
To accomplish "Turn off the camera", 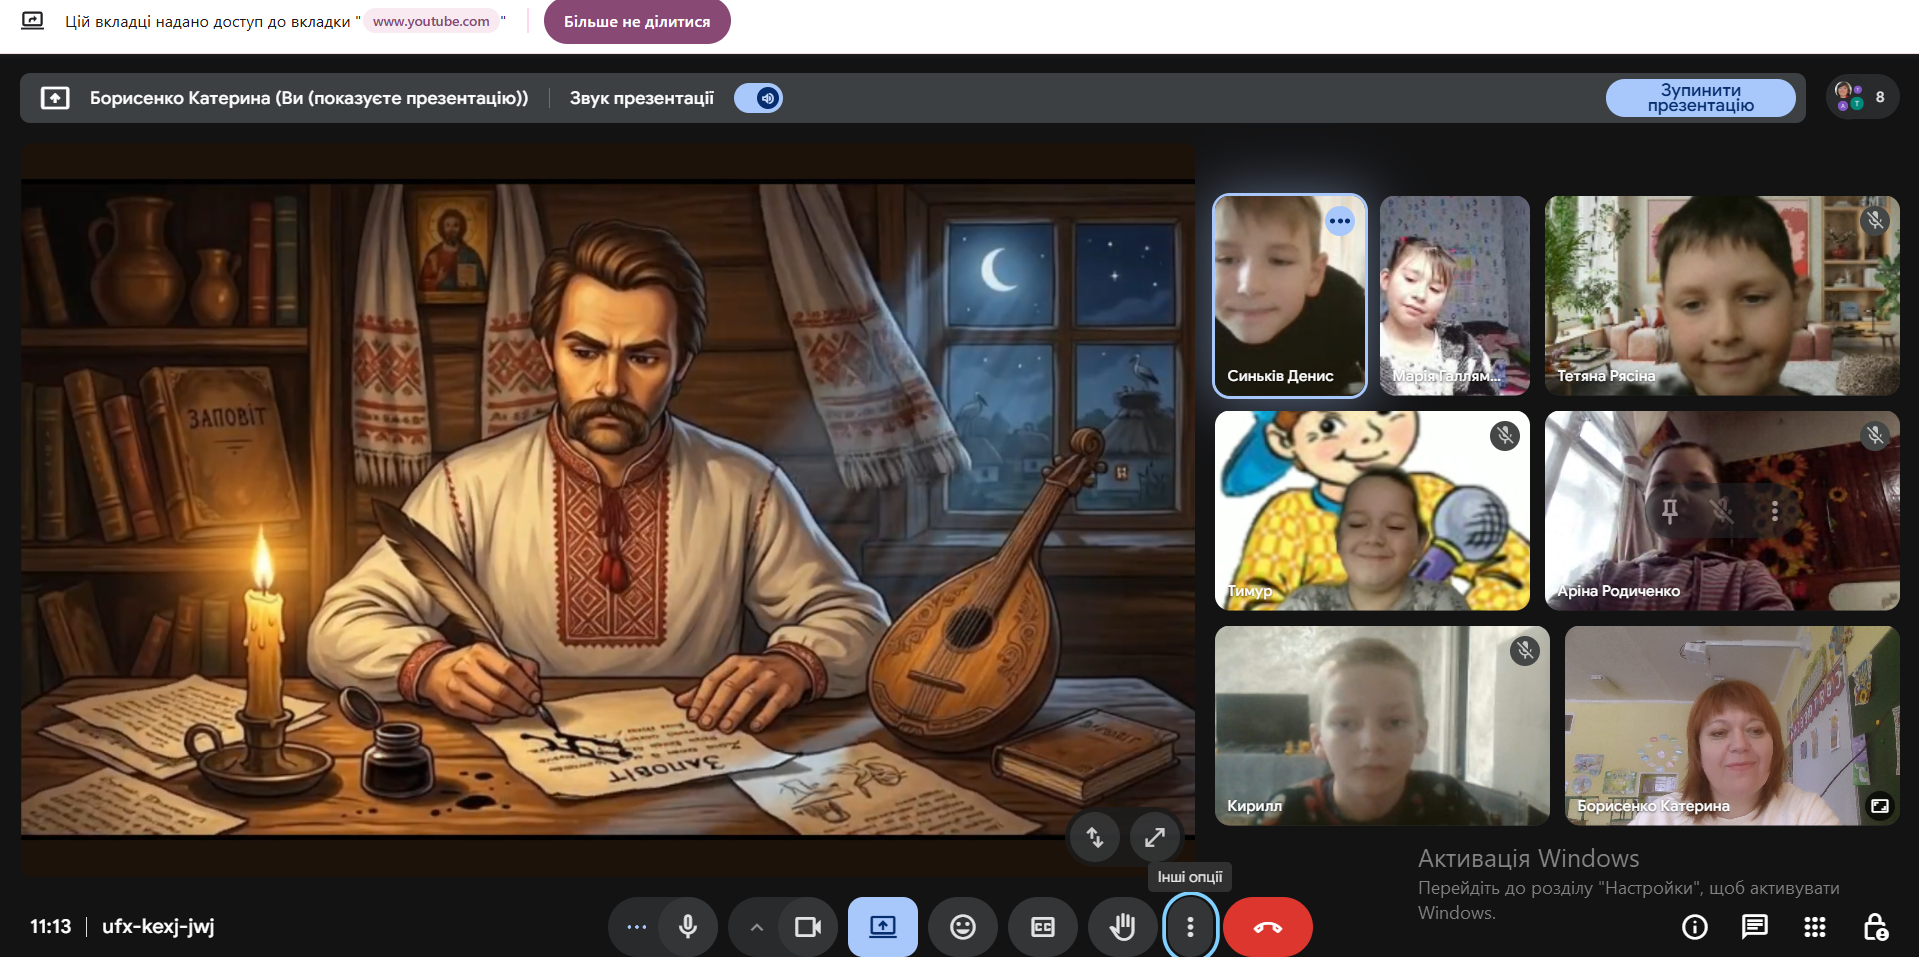I will (807, 927).
